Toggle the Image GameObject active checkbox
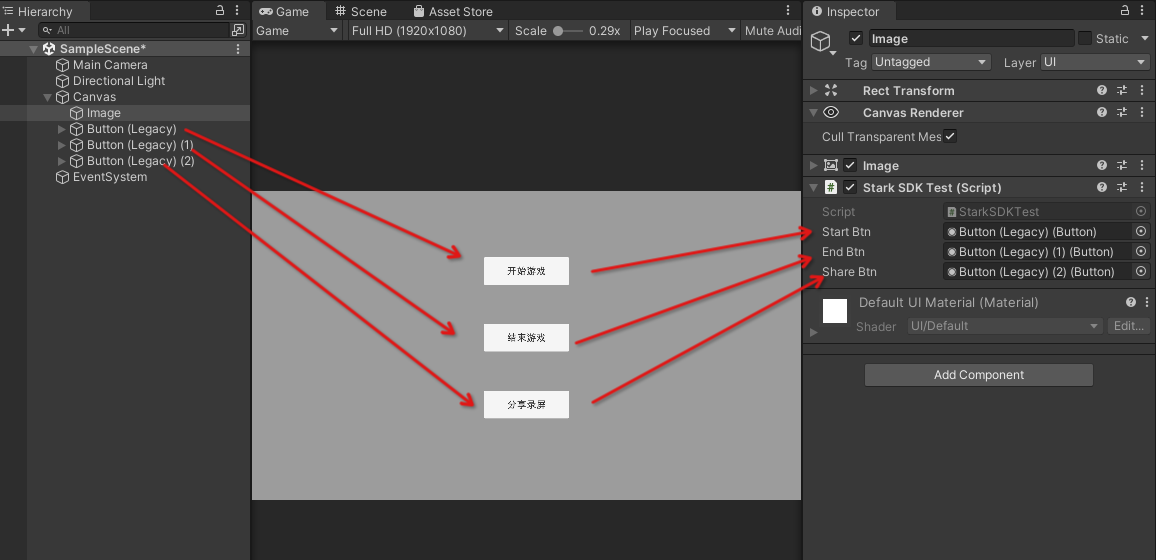1156x560 pixels. pos(856,38)
